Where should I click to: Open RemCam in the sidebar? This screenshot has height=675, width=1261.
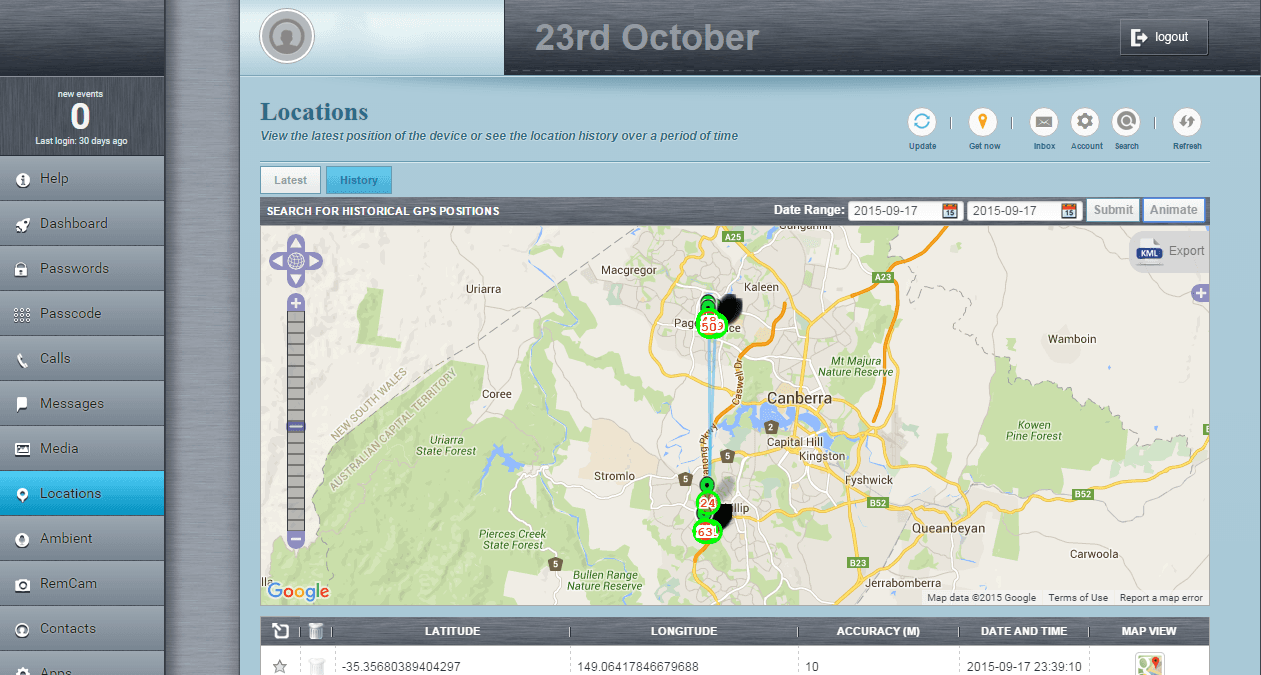click(82, 583)
